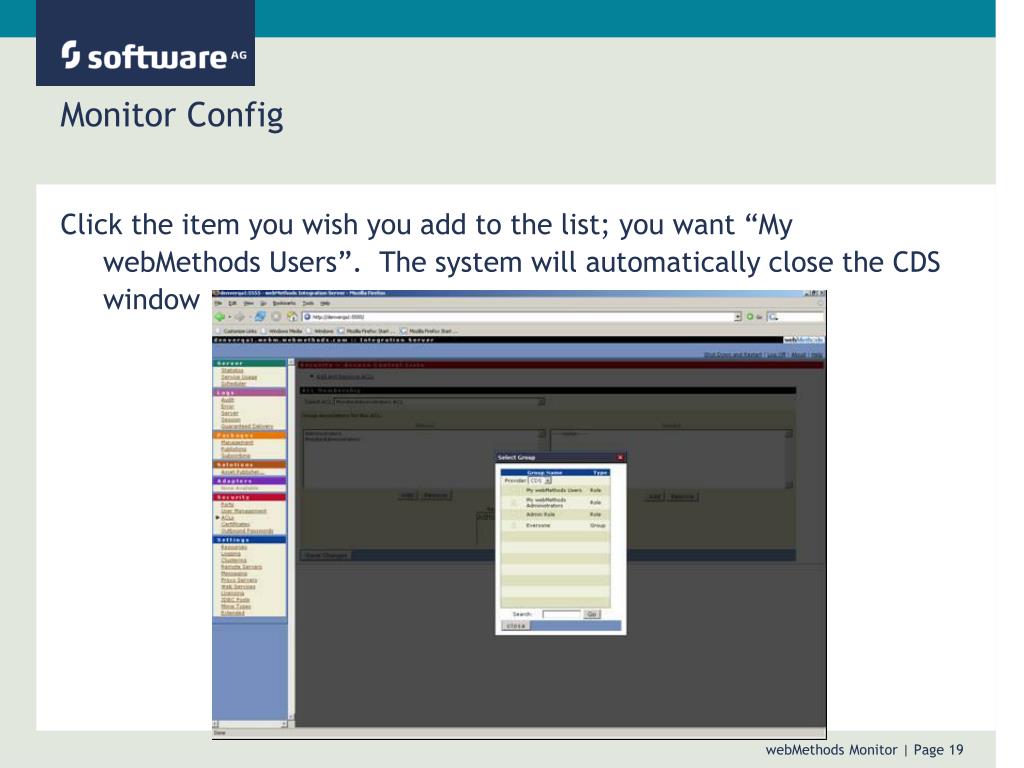This screenshot has height=768, width=1024.
Task: Open the Firefox Help menu
Action: tap(325, 303)
